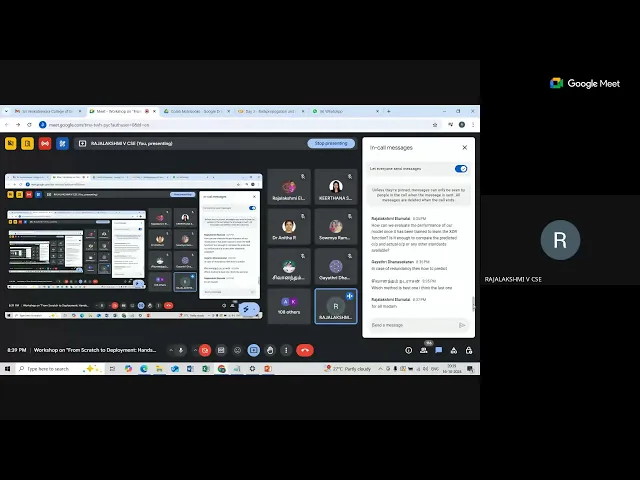Click the blue extension icon above presentation

point(62,144)
